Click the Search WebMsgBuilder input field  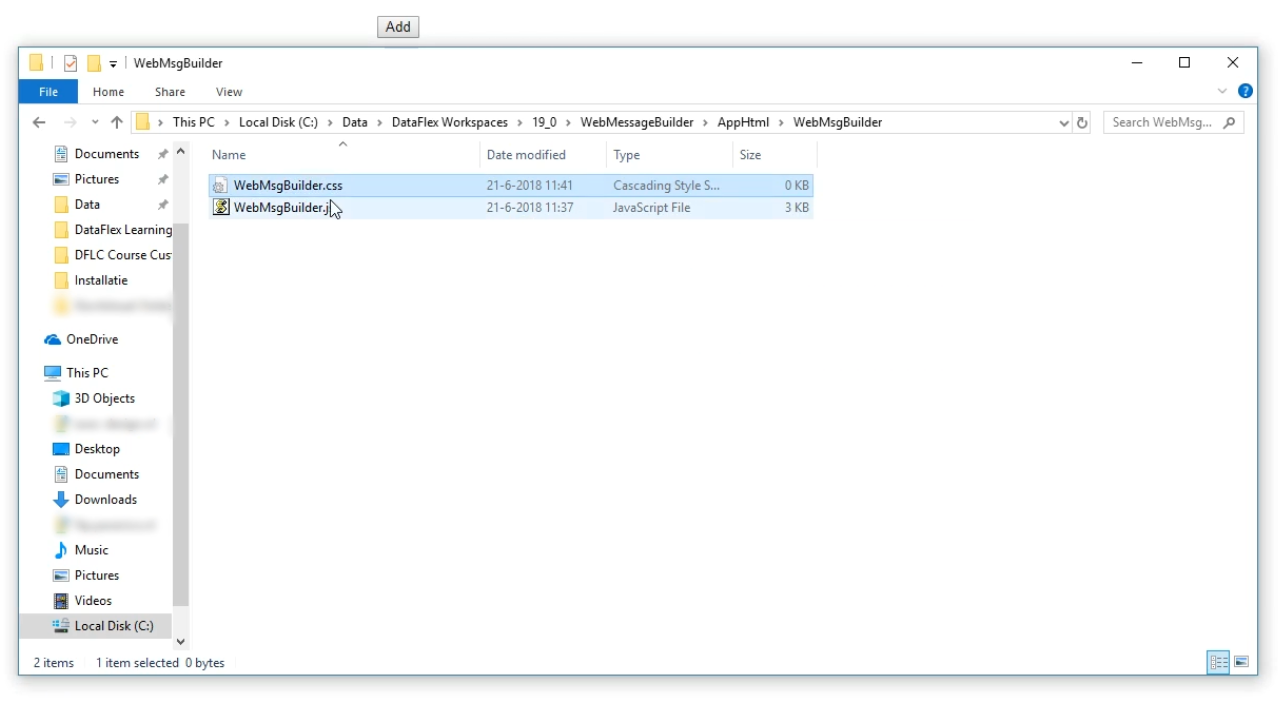[1160, 122]
